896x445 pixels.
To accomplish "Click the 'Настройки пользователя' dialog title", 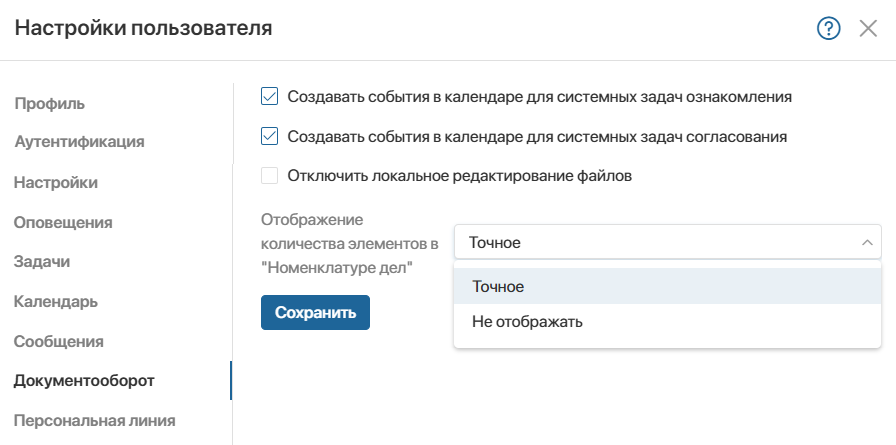I will click(x=143, y=27).
